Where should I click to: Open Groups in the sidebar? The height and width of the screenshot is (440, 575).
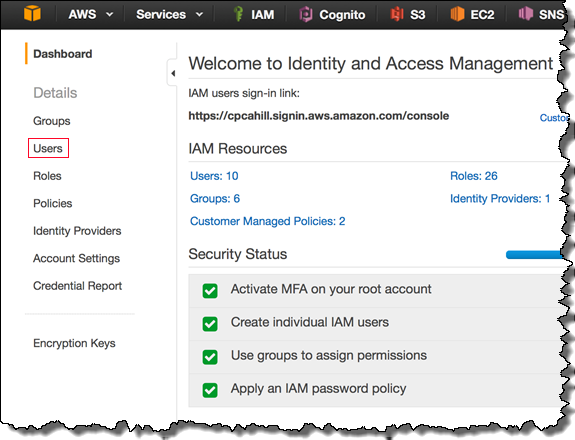pos(52,121)
